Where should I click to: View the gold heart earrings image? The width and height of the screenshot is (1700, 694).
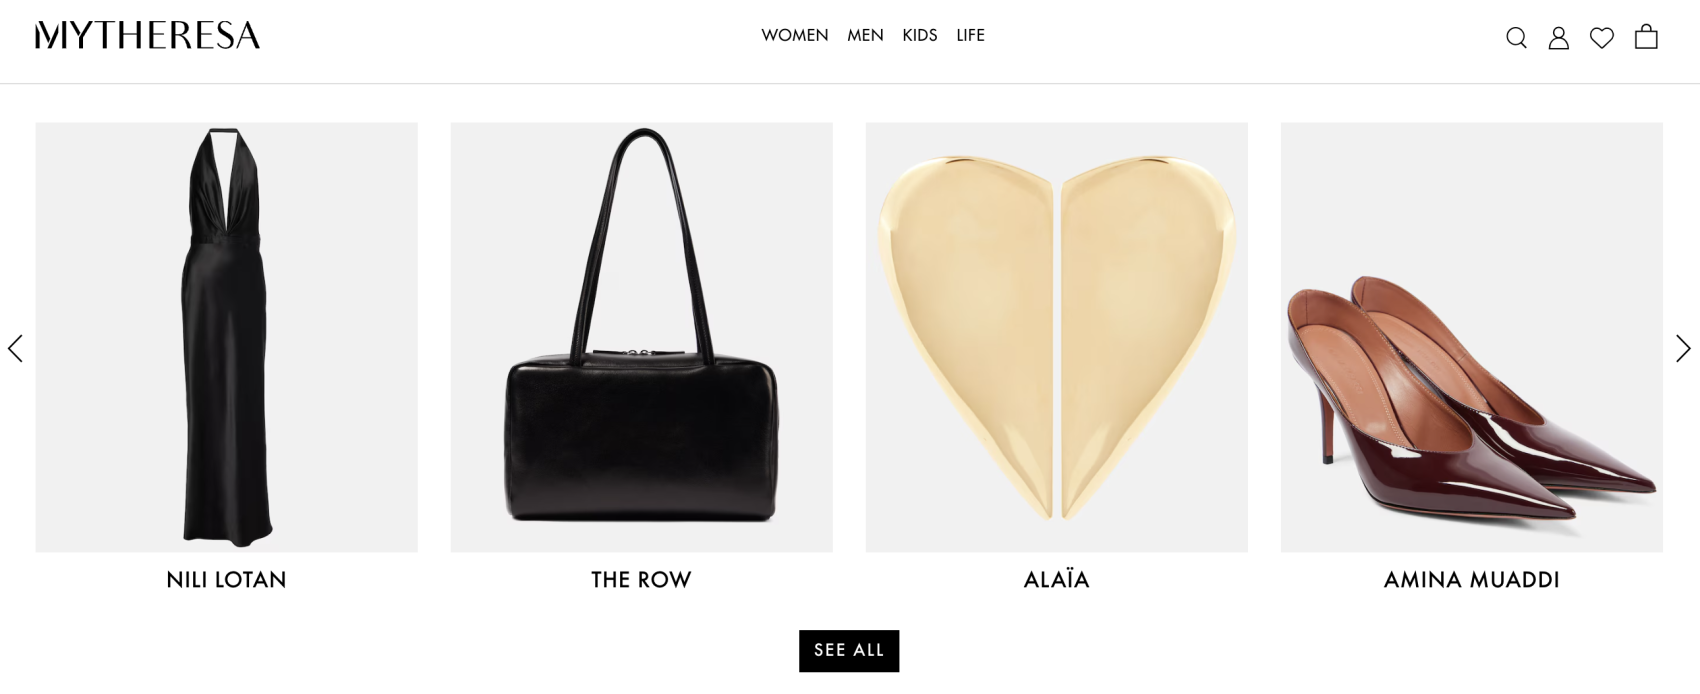(x=1056, y=337)
